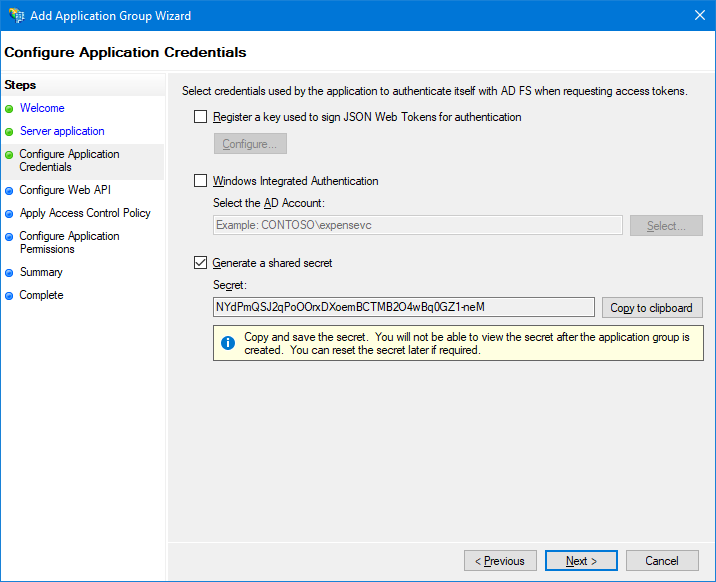The height and width of the screenshot is (582, 716).
Task: Close the Add Application Group Wizard window
Action: point(700,16)
